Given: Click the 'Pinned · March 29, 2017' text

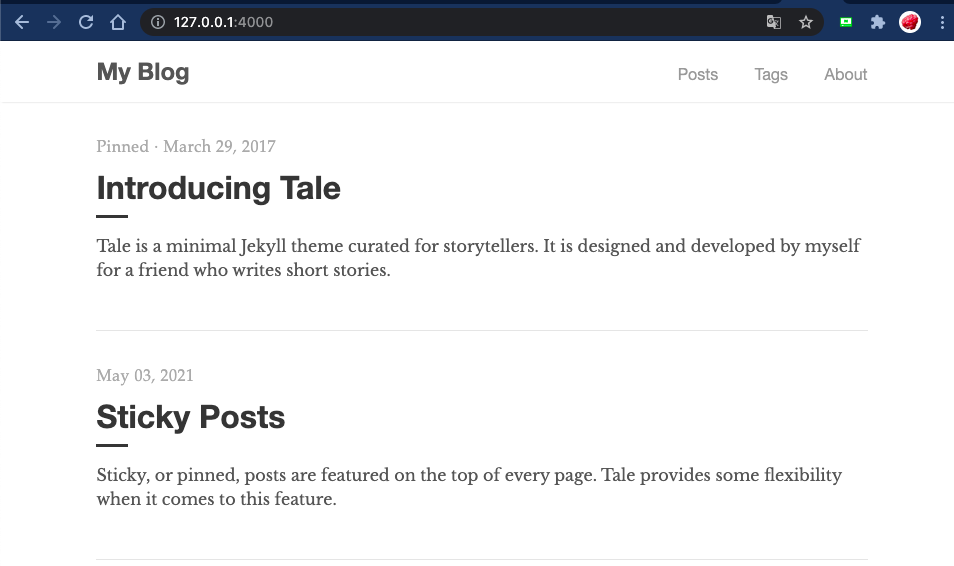Looking at the screenshot, I should [x=186, y=147].
